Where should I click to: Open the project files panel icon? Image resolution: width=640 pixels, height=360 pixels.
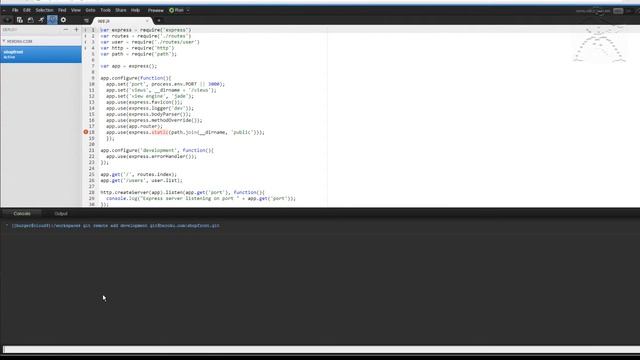pos(20,20)
